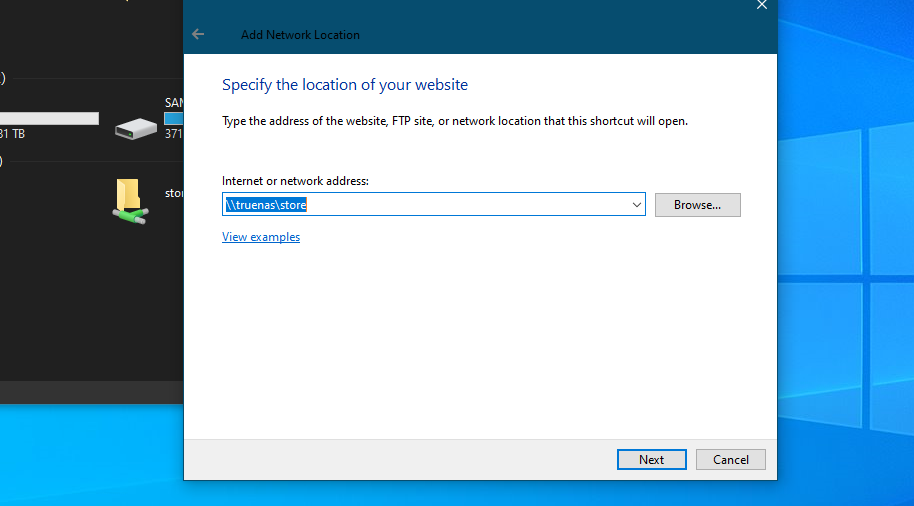Click the blue usage bar under SAM drive
Screen dimensions: 914x506
click(173, 118)
